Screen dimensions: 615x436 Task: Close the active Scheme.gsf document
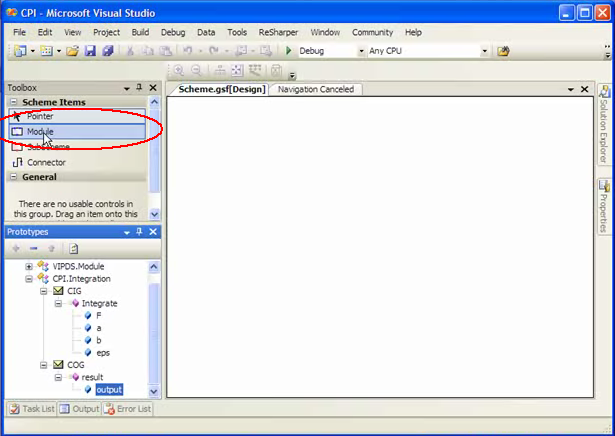coord(584,89)
